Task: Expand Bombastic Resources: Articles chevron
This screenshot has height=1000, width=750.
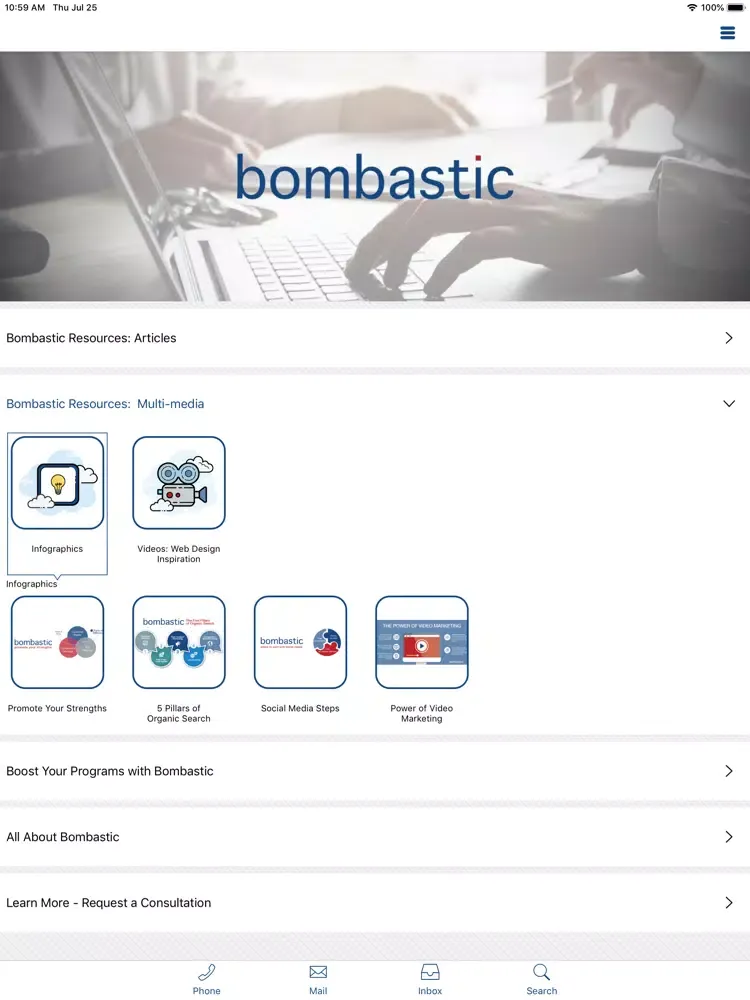Action: [729, 338]
